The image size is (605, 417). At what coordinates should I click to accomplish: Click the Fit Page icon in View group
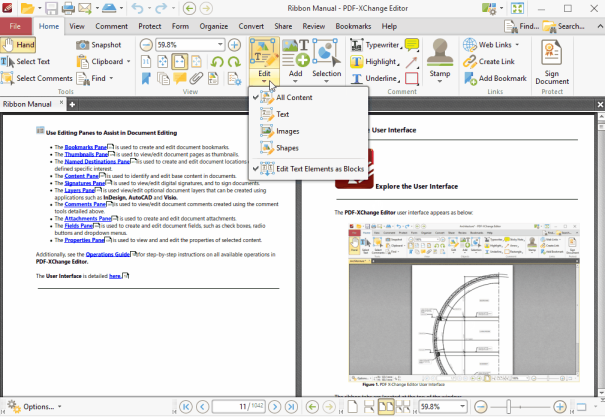(162, 61)
